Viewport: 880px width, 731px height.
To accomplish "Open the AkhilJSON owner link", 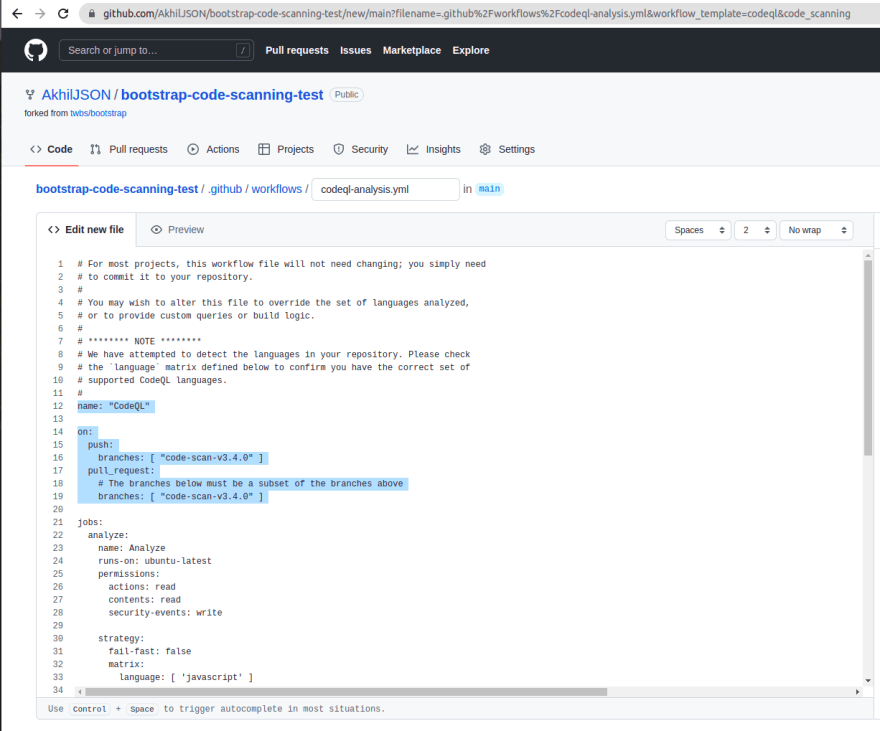I will (x=76, y=95).
